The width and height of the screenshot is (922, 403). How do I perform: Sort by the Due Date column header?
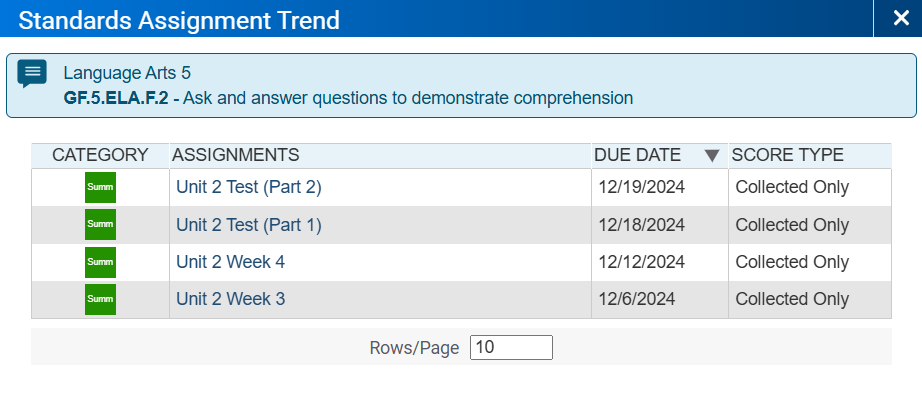637,155
